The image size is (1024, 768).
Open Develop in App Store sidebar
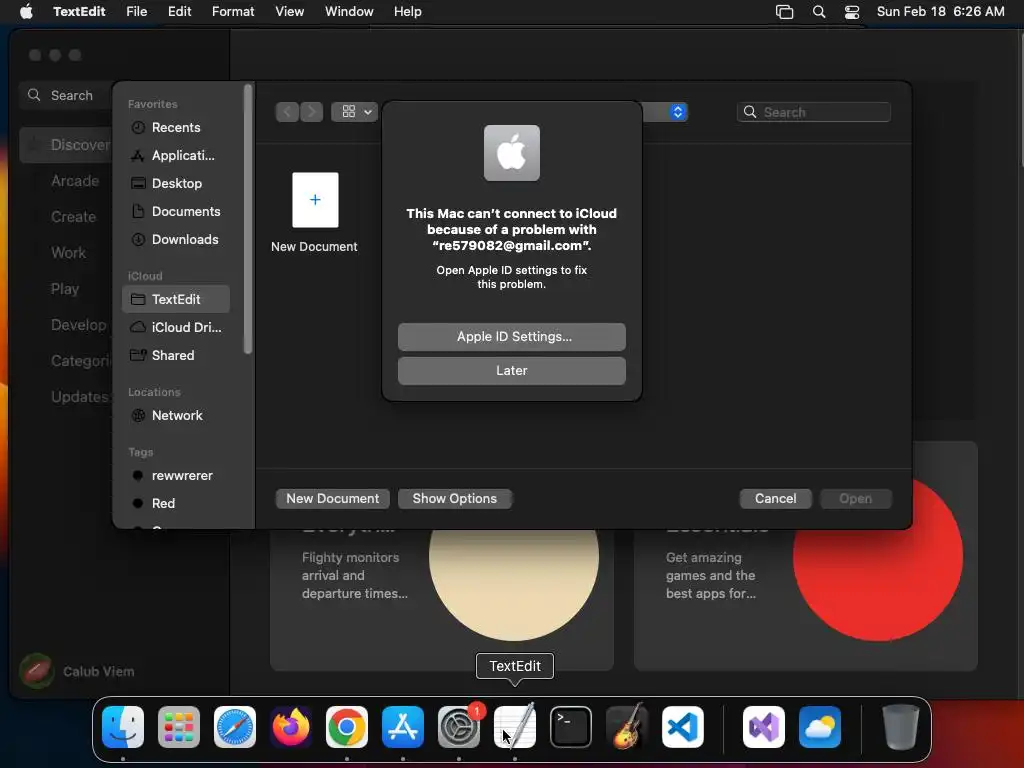78,325
